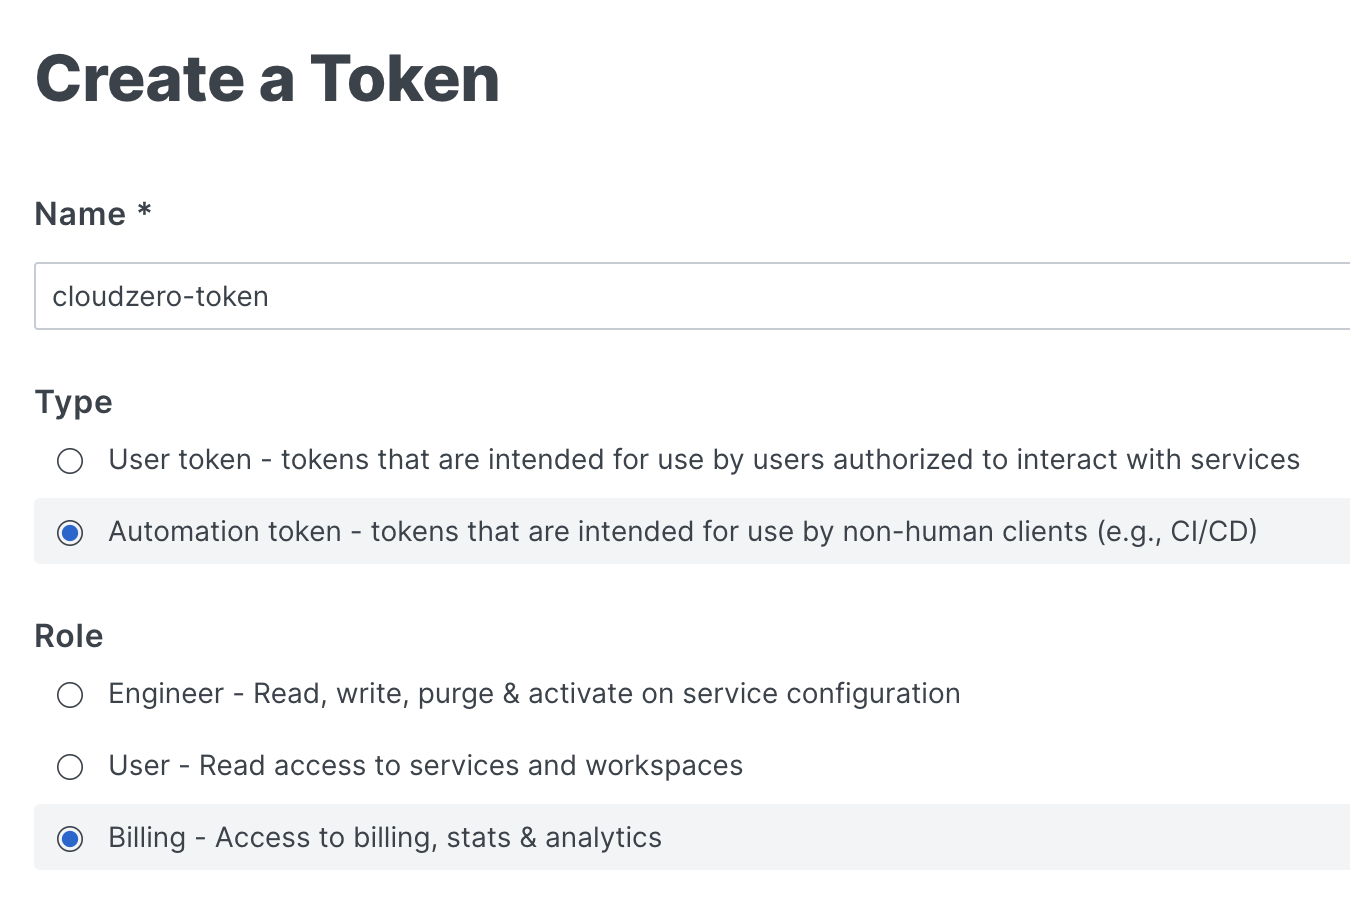The image size is (1350, 900).
Task: Click the filled Billing radio indicator
Action: tap(70, 839)
